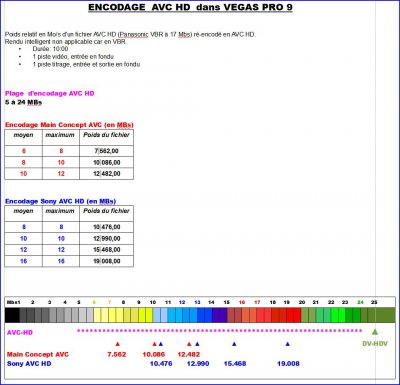400x385 pixels.
Task: Click the green DV-HDV triangle marker
Action: (375, 332)
